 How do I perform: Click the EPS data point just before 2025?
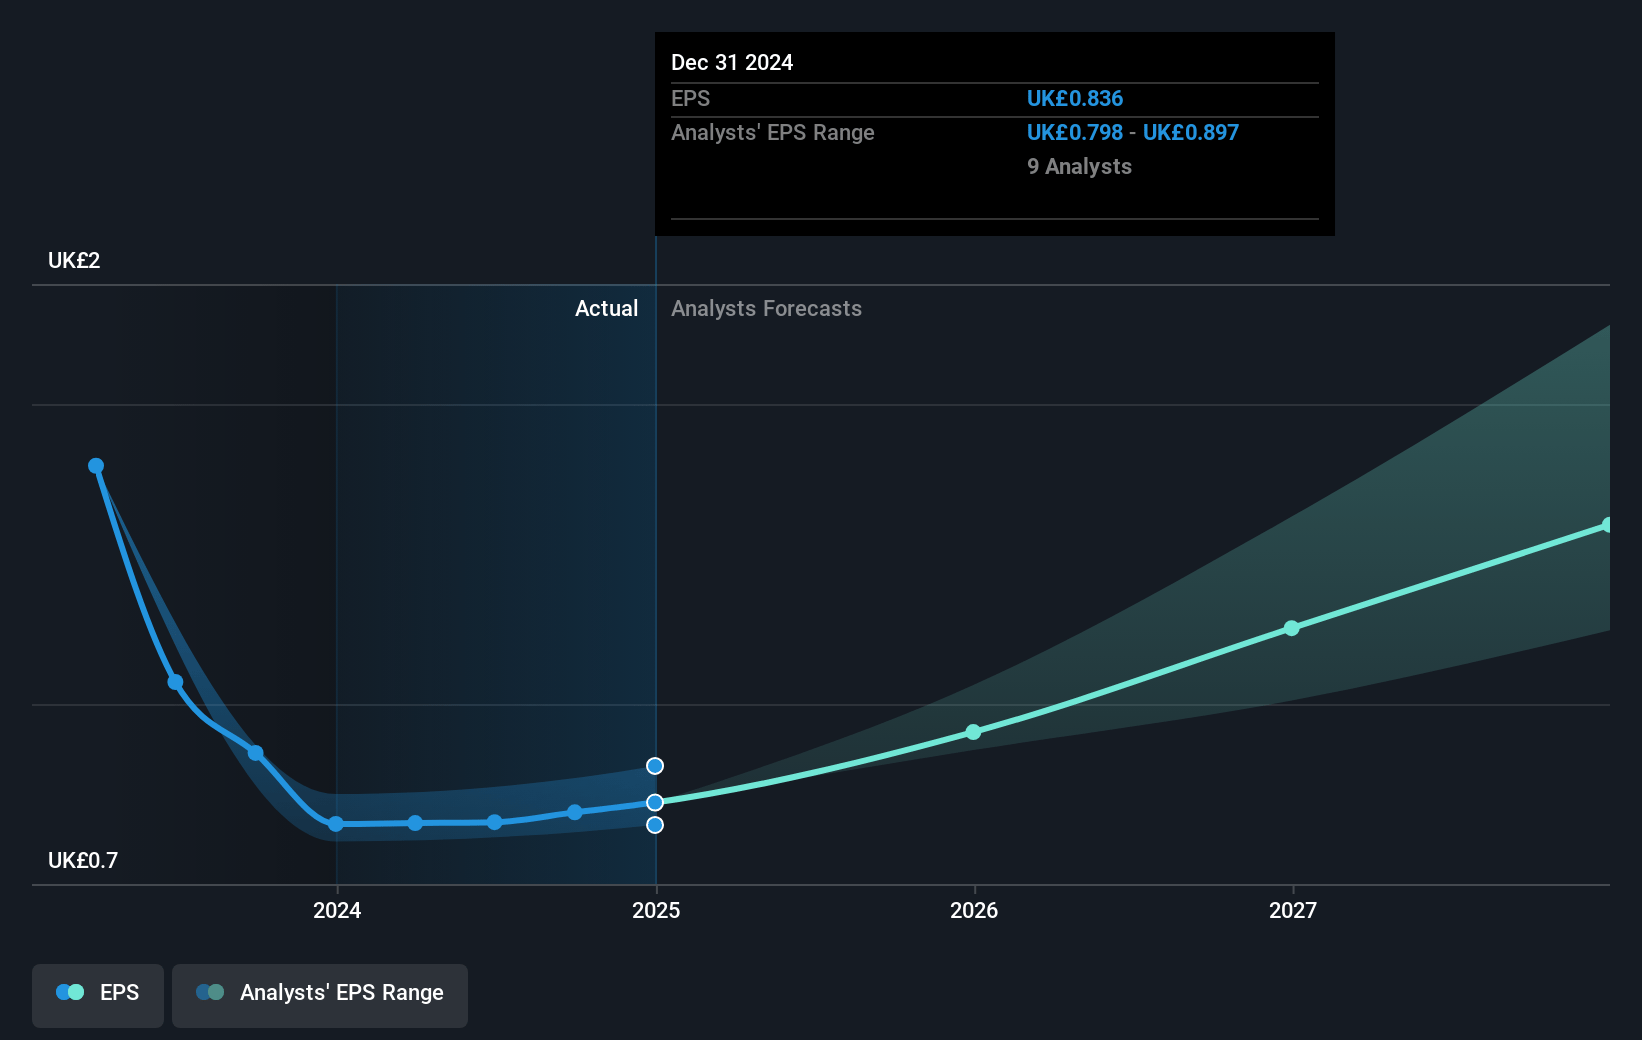[575, 812]
